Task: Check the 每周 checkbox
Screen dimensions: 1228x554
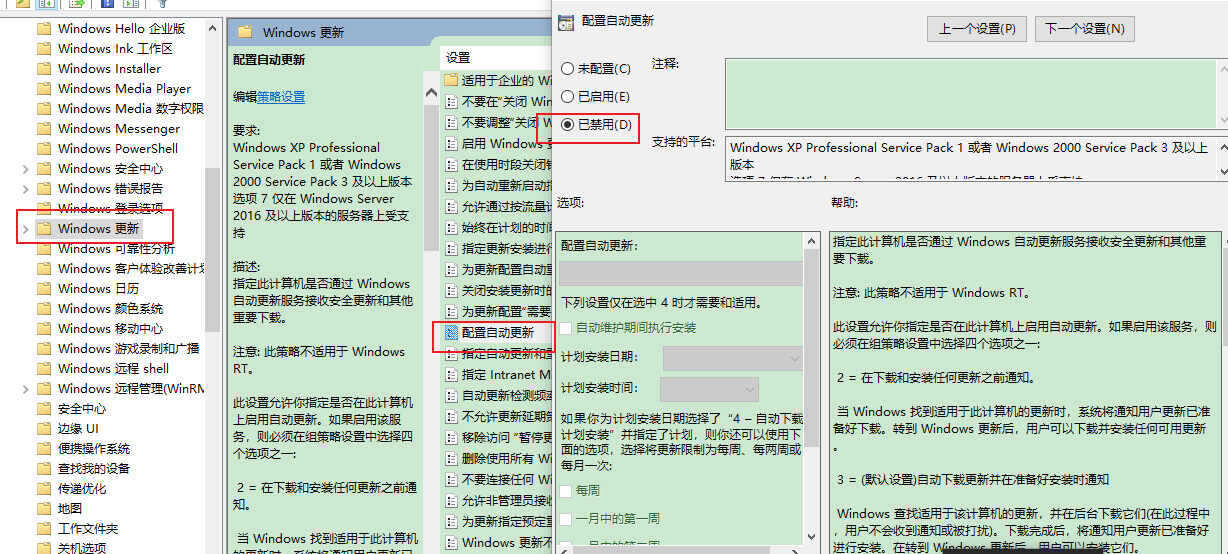Action: [566, 491]
